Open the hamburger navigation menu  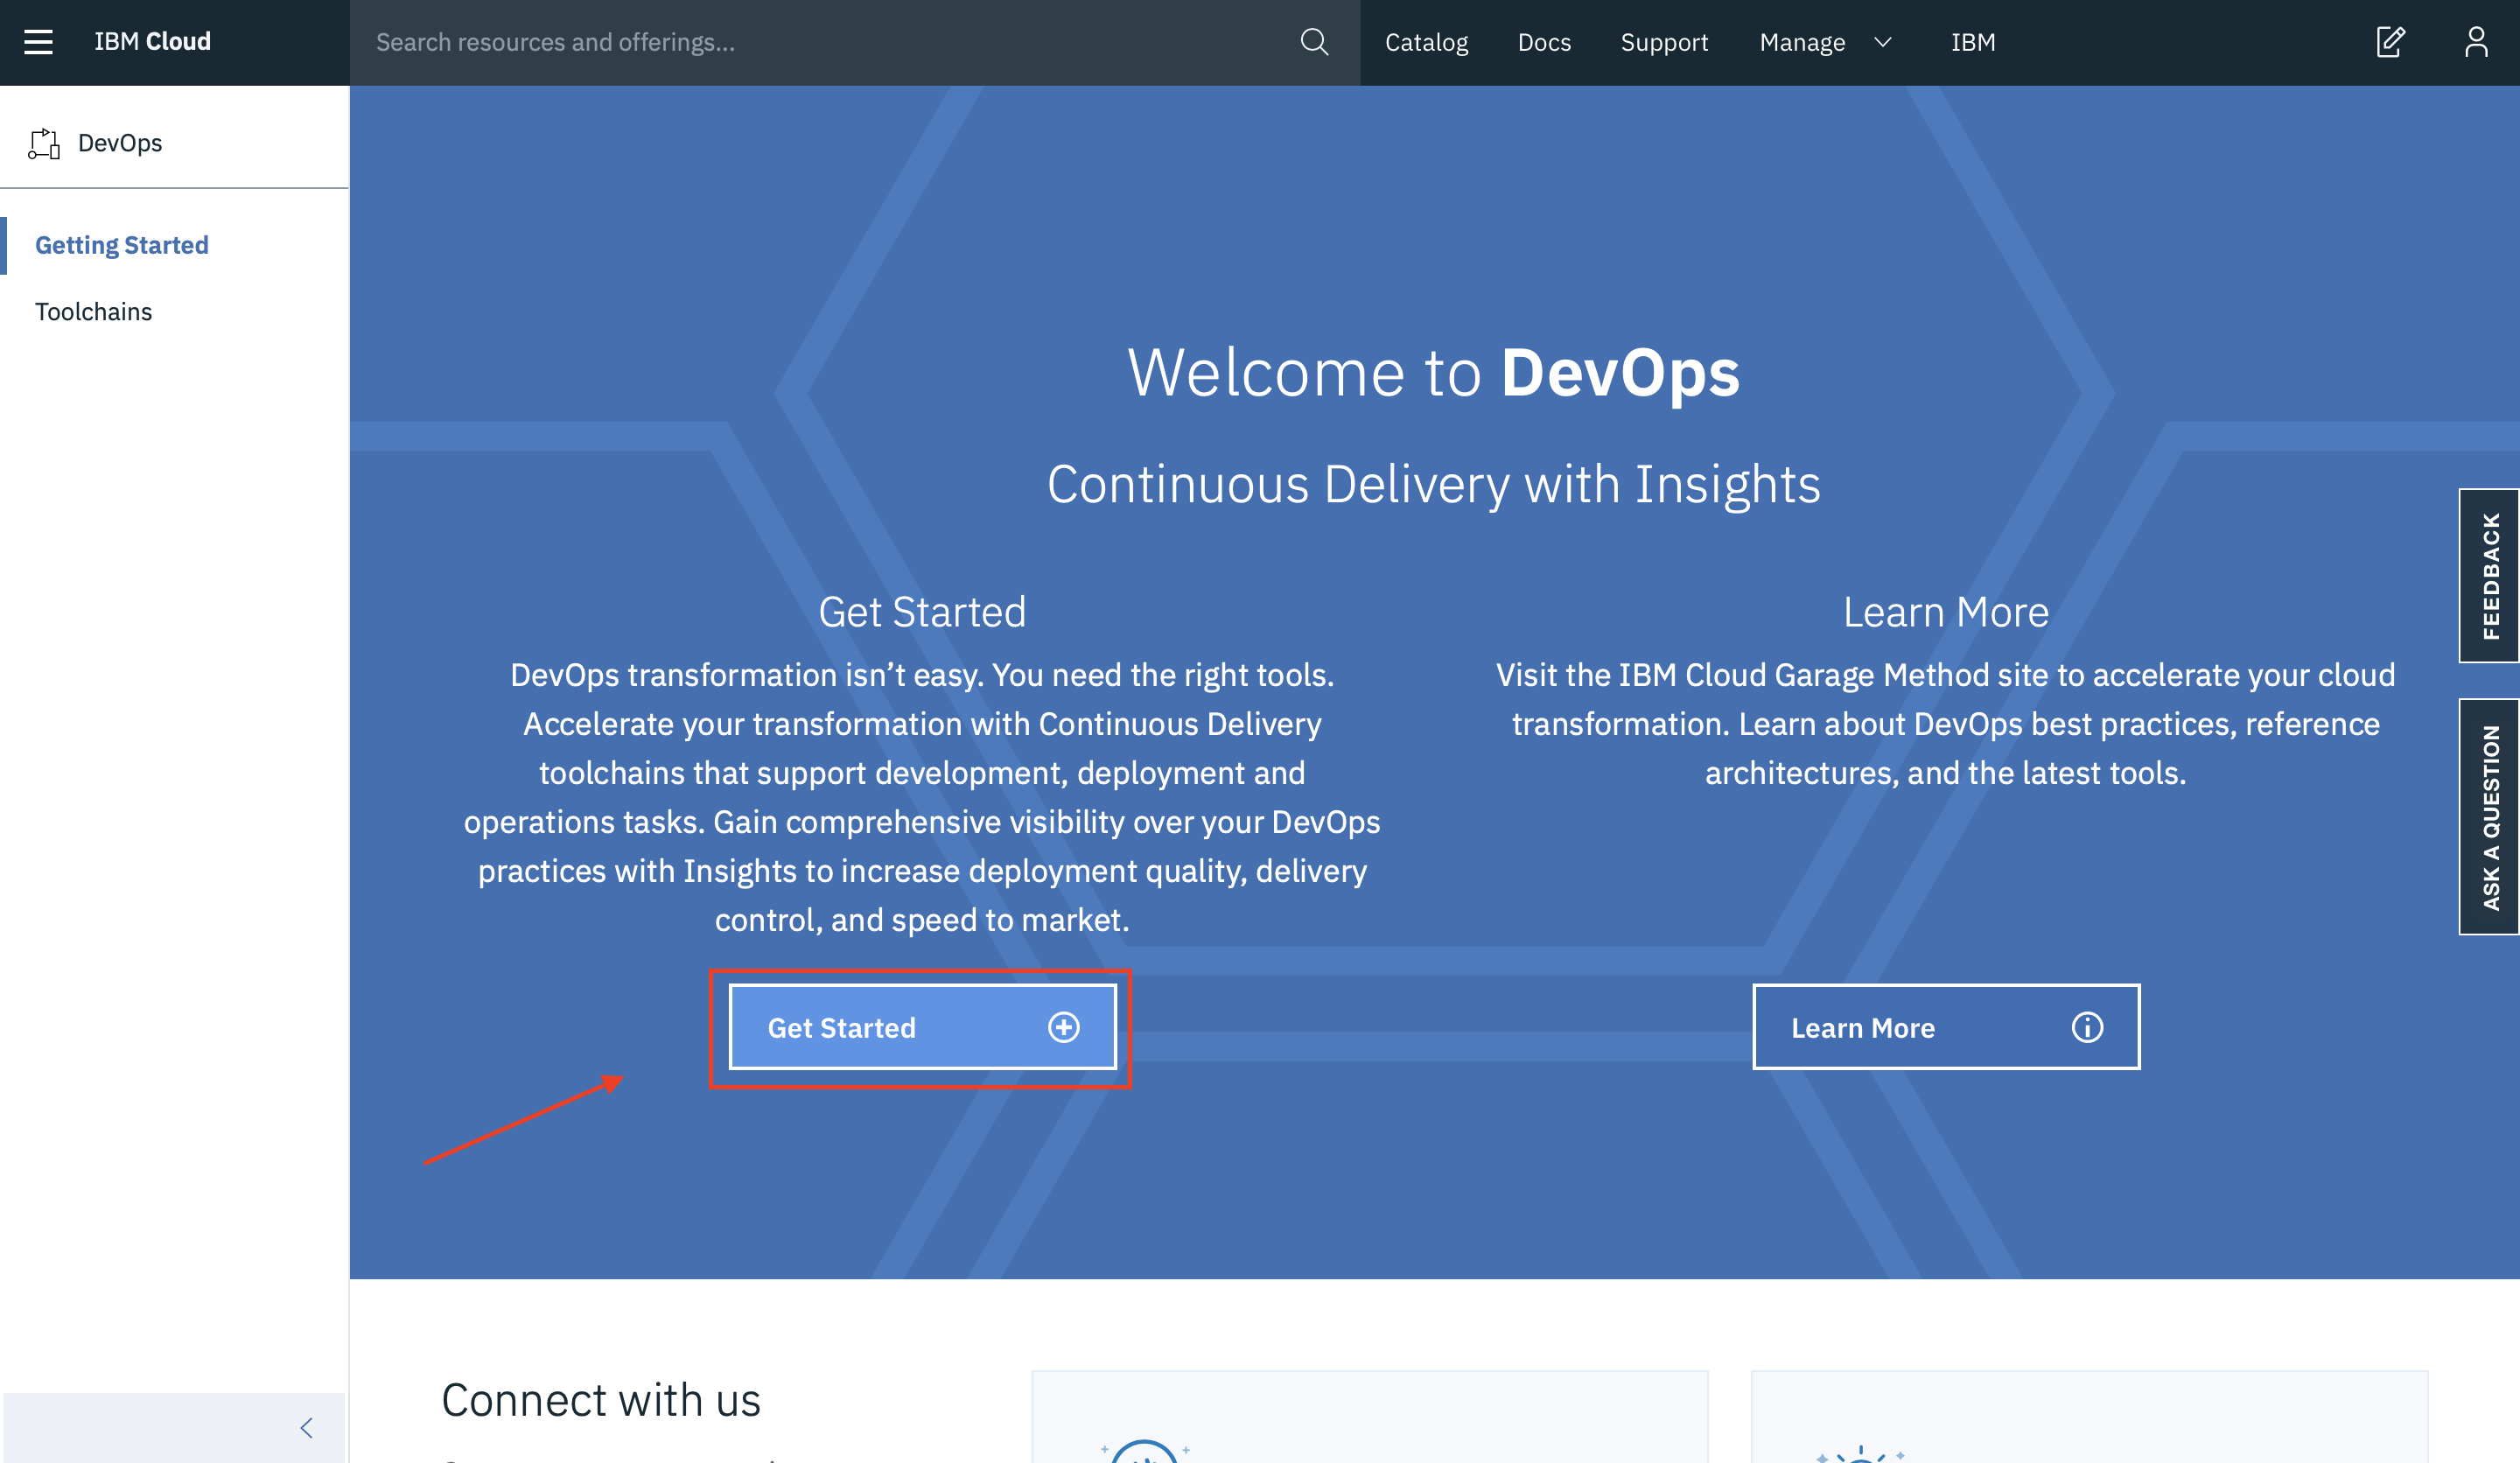click(38, 42)
